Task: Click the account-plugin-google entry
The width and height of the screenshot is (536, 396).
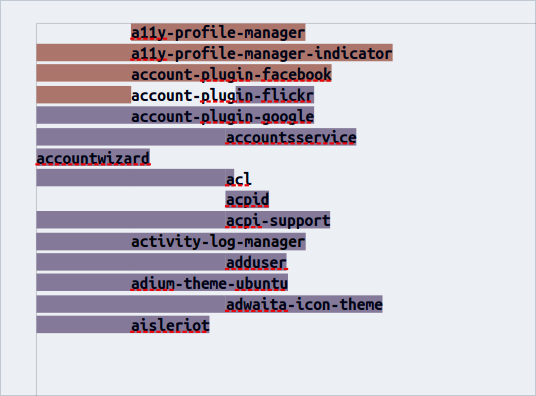Action: [223, 116]
